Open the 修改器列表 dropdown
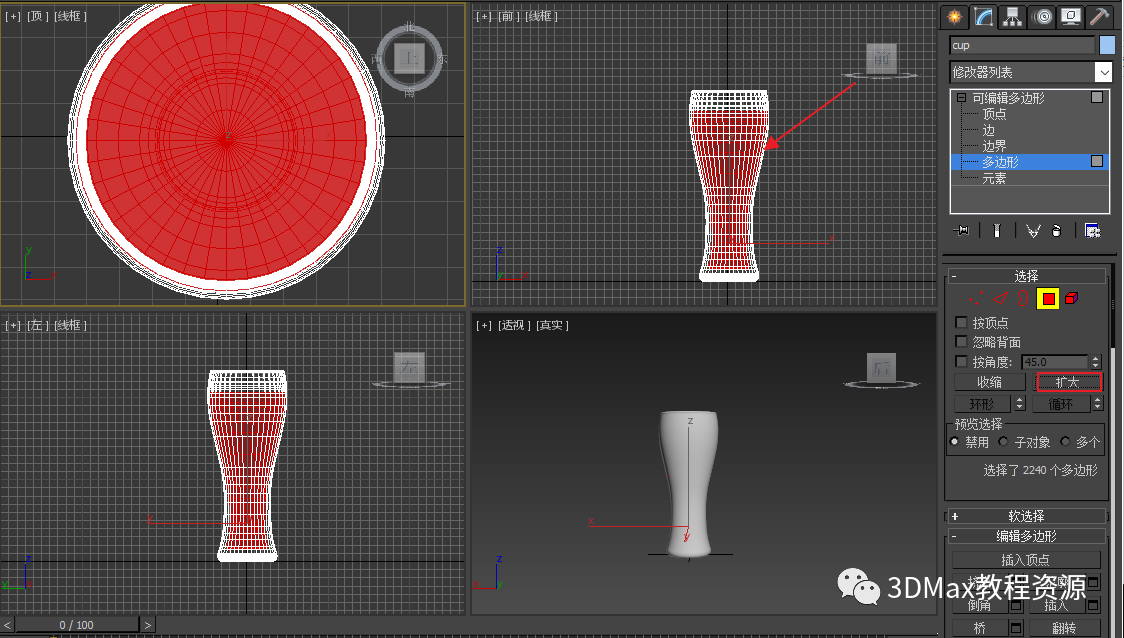Screen dimensions: 1124x638 click(x=1103, y=72)
